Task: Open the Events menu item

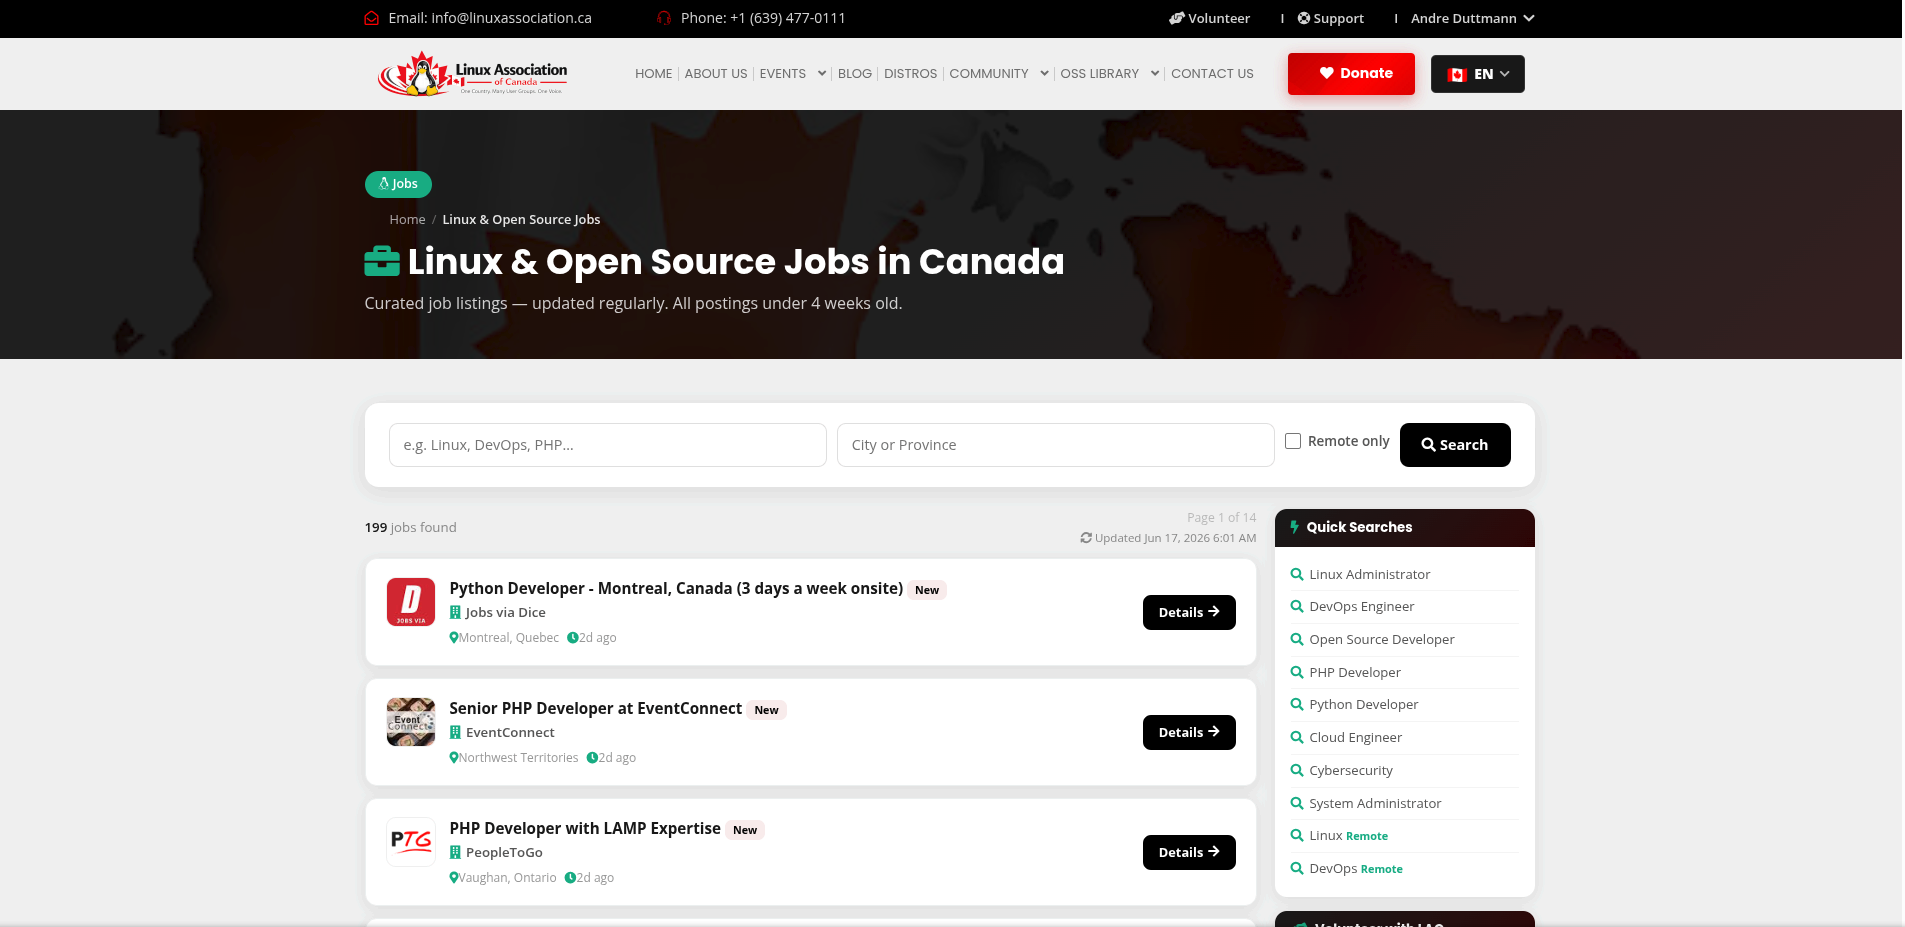Action: pyautogui.click(x=783, y=74)
